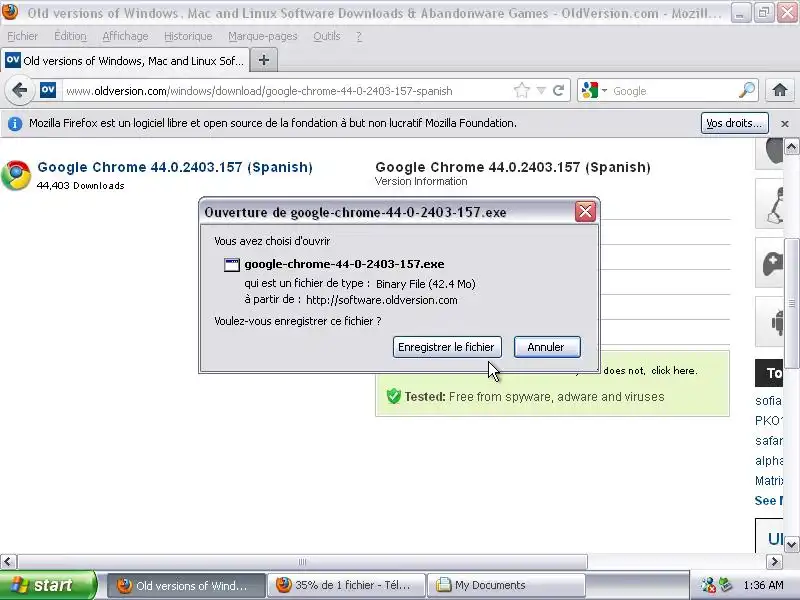Viewport: 800px width, 600px height.
Task: Open the 'sofia' sidebar link
Action: click(x=768, y=401)
